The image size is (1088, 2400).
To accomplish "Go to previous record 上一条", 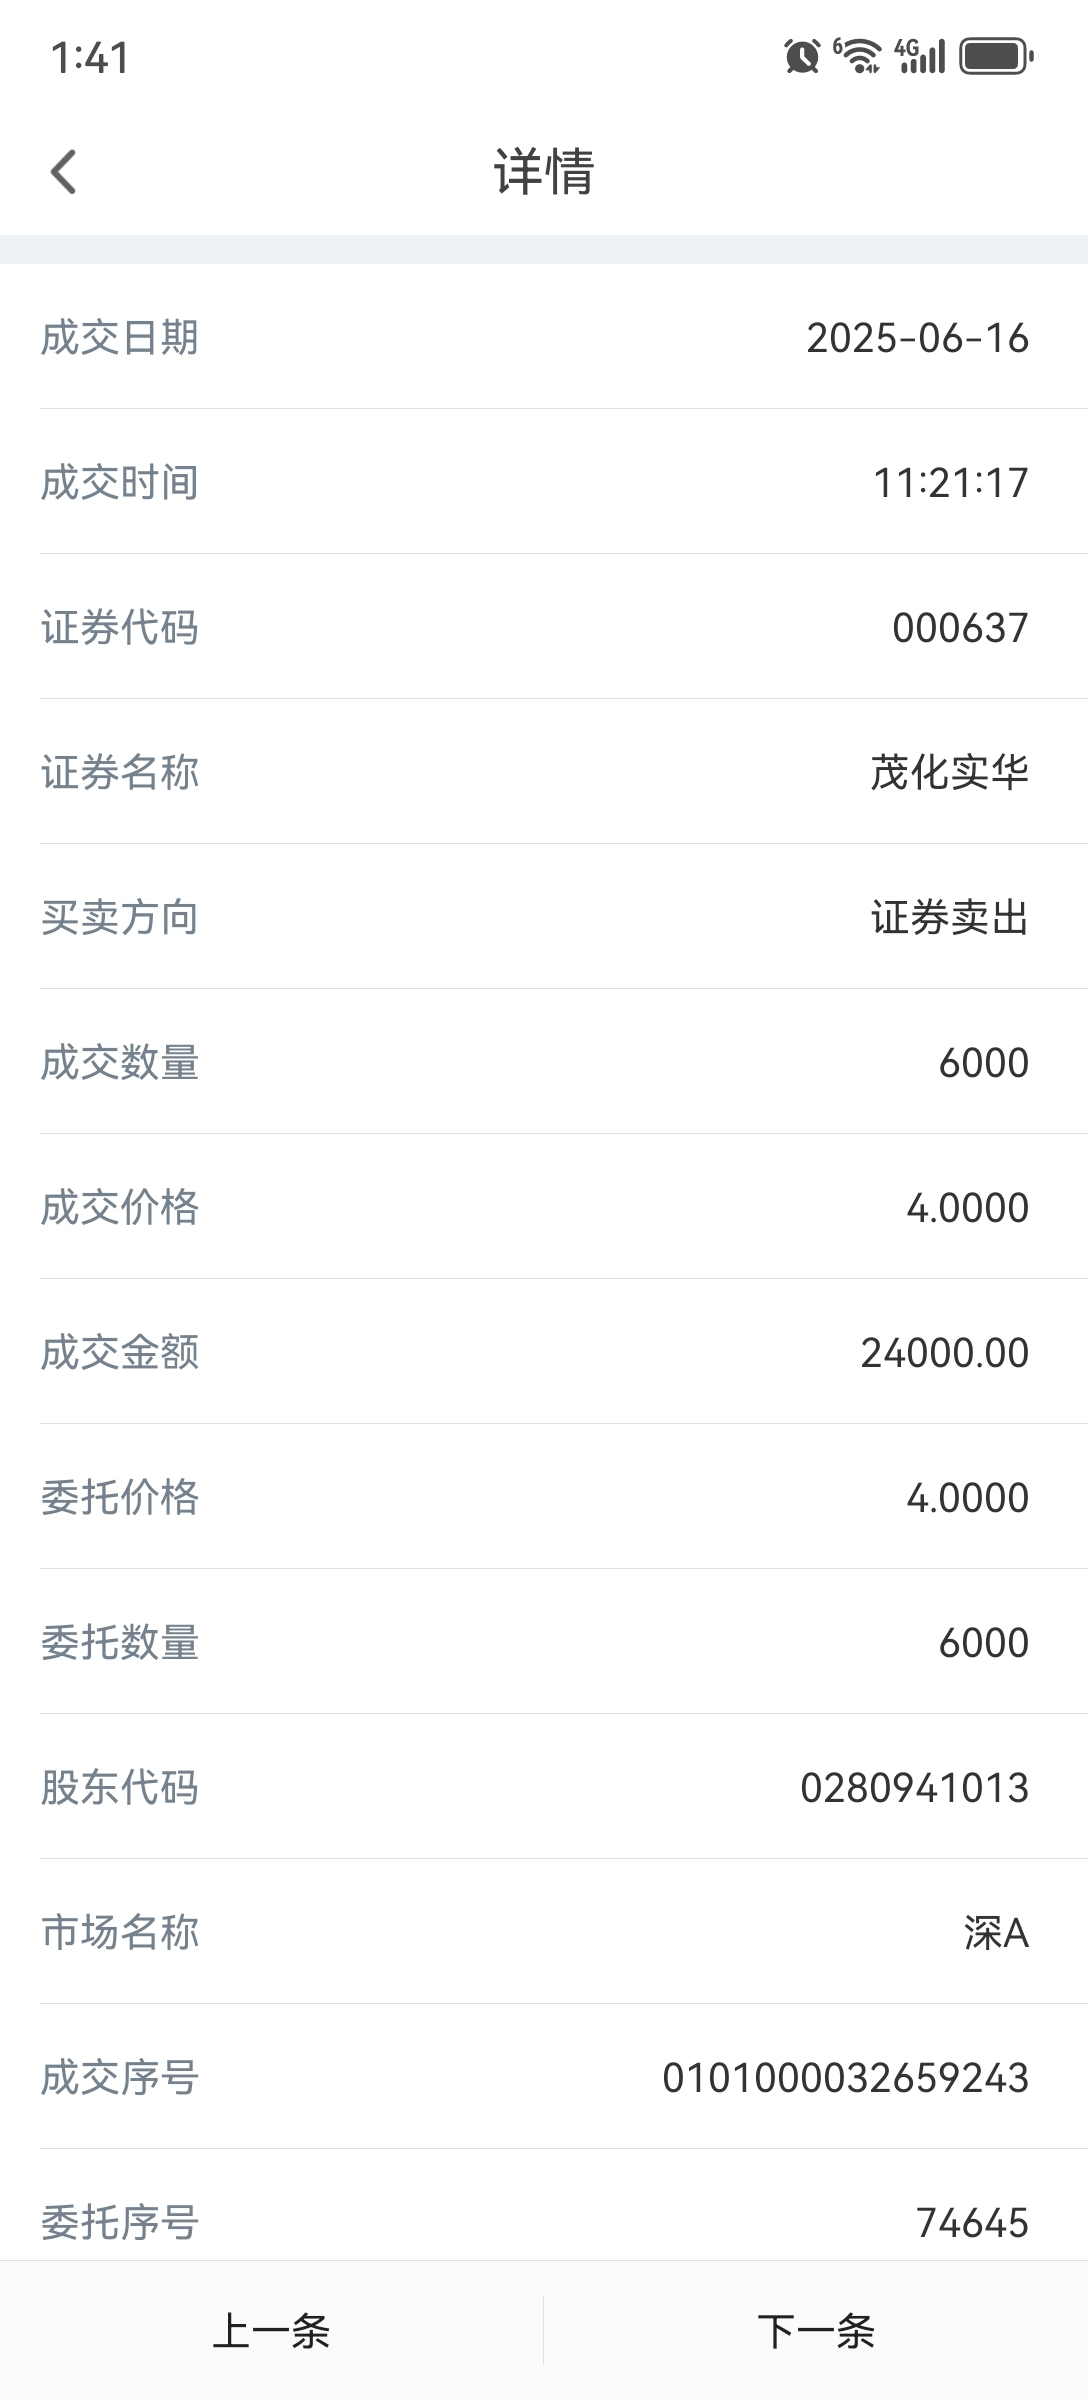I will [x=272, y=2330].
